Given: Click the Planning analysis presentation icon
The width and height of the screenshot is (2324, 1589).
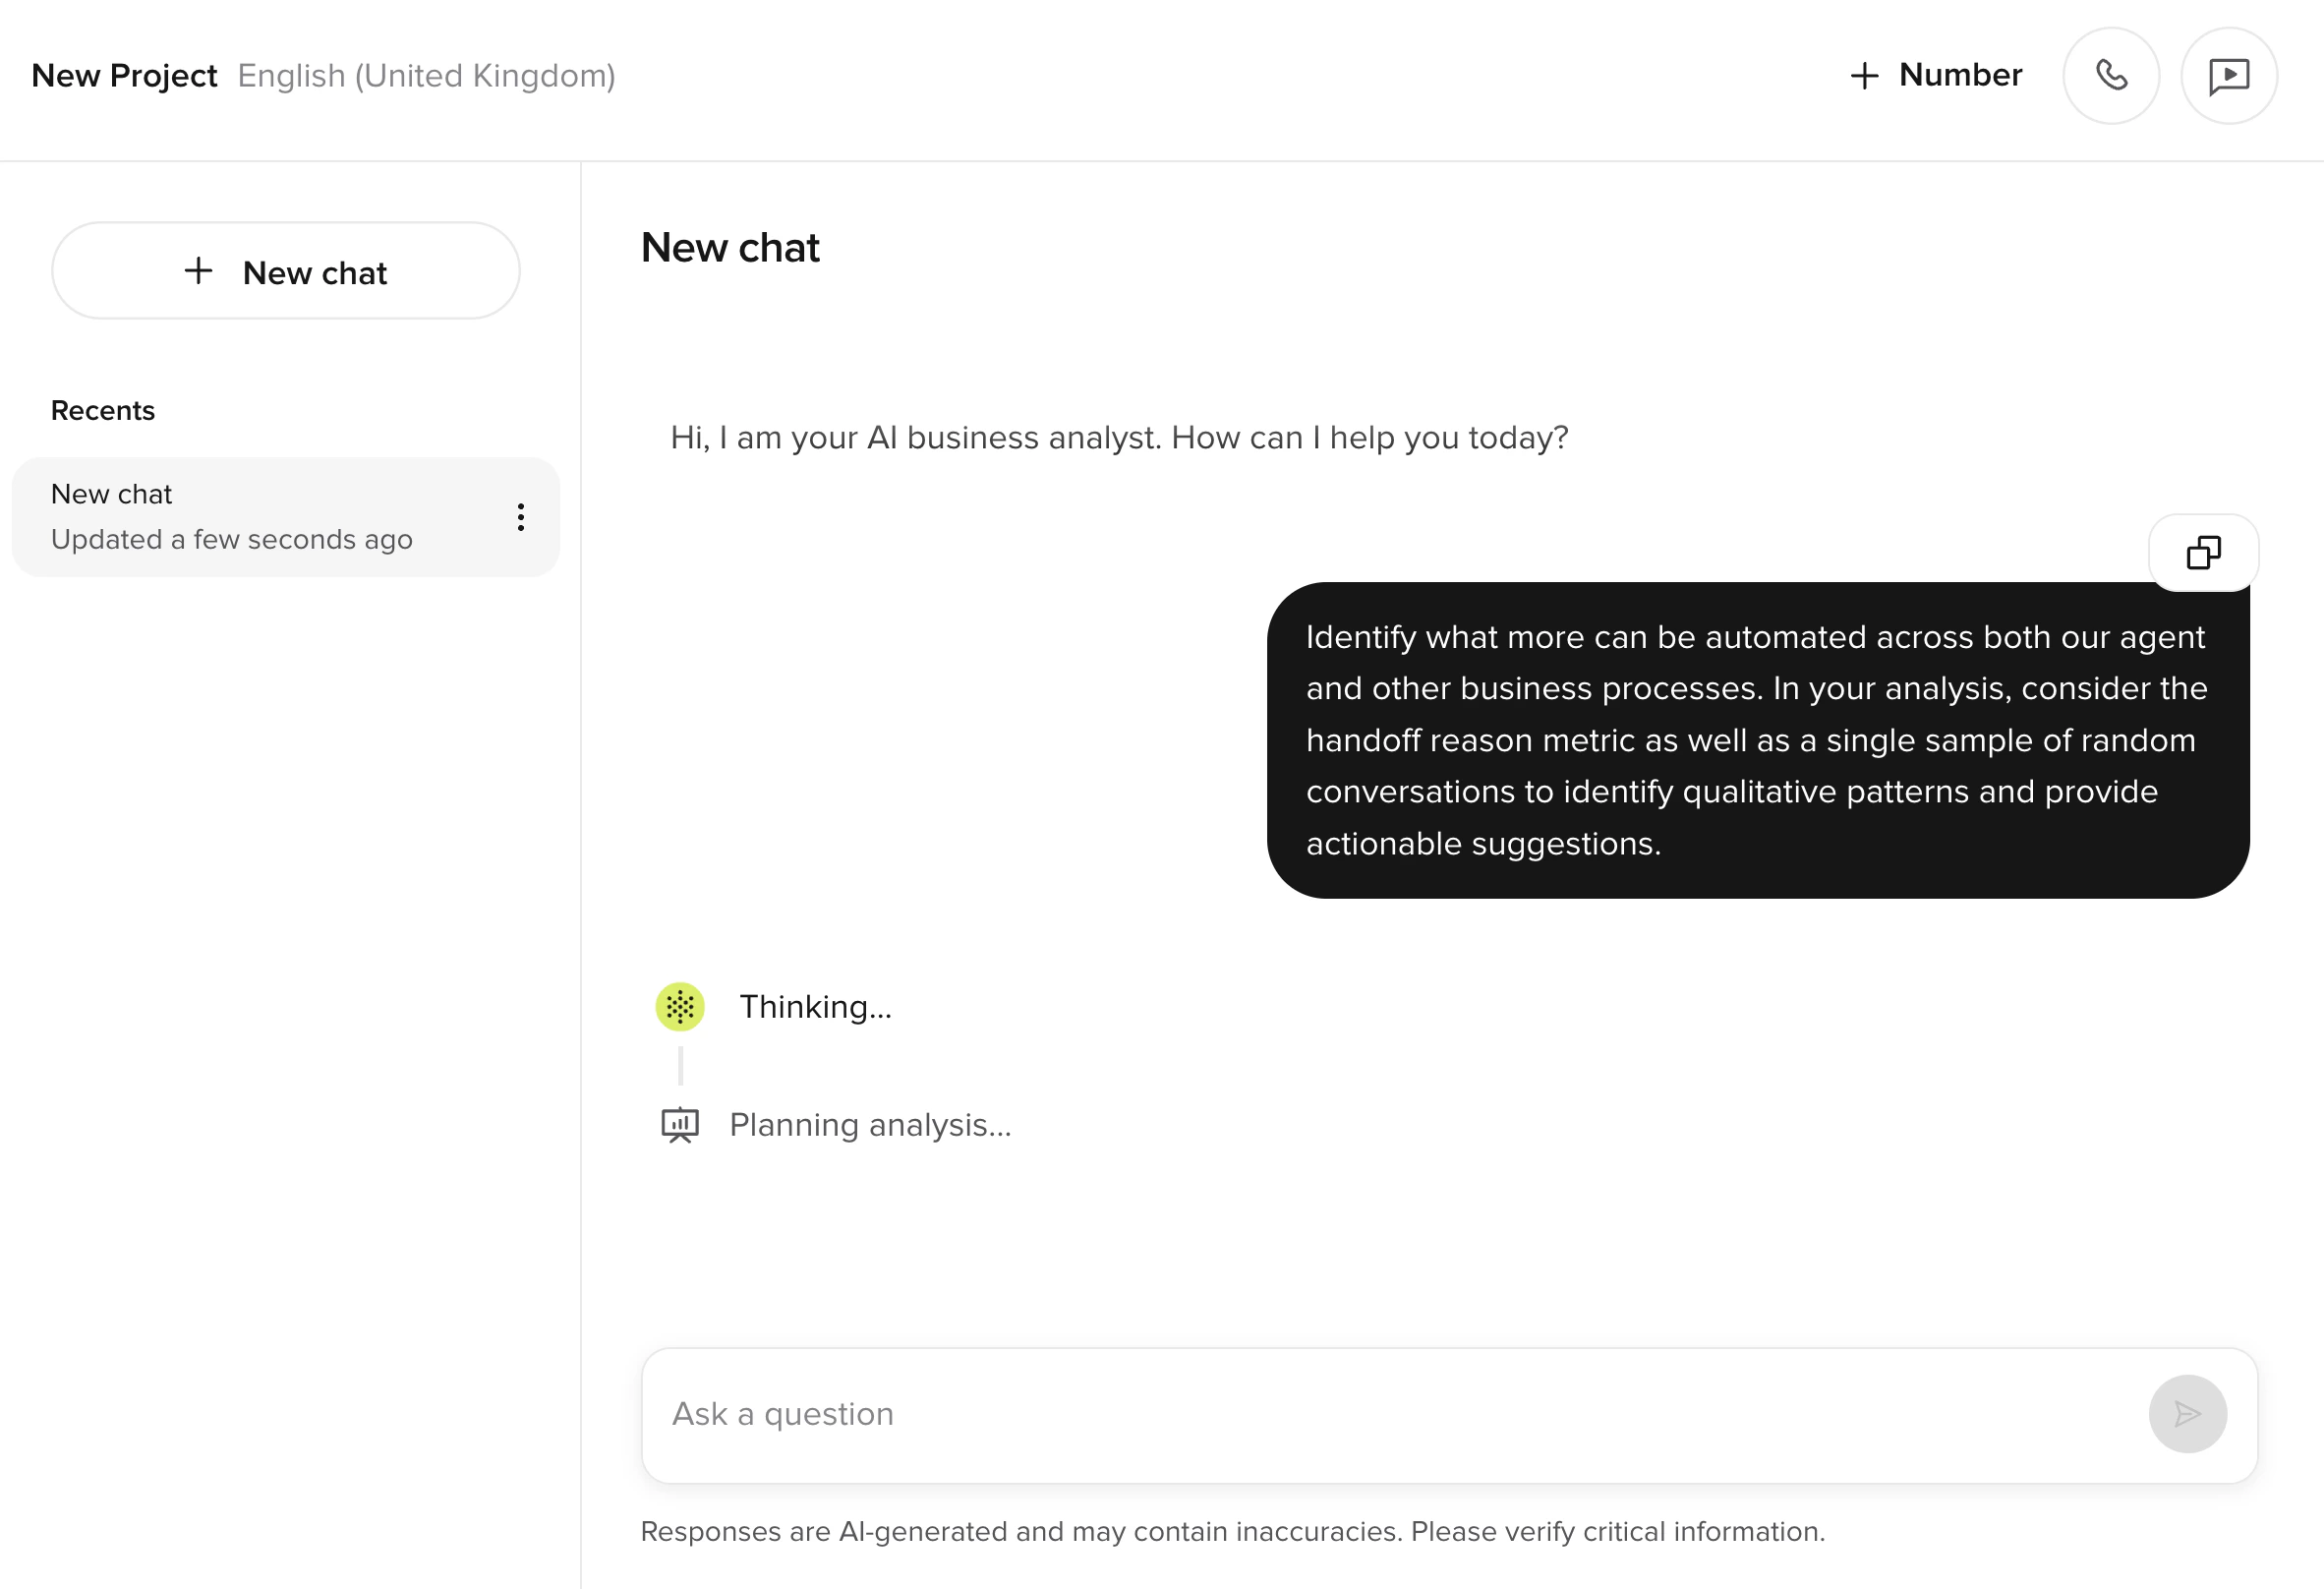Looking at the screenshot, I should click(x=680, y=1125).
